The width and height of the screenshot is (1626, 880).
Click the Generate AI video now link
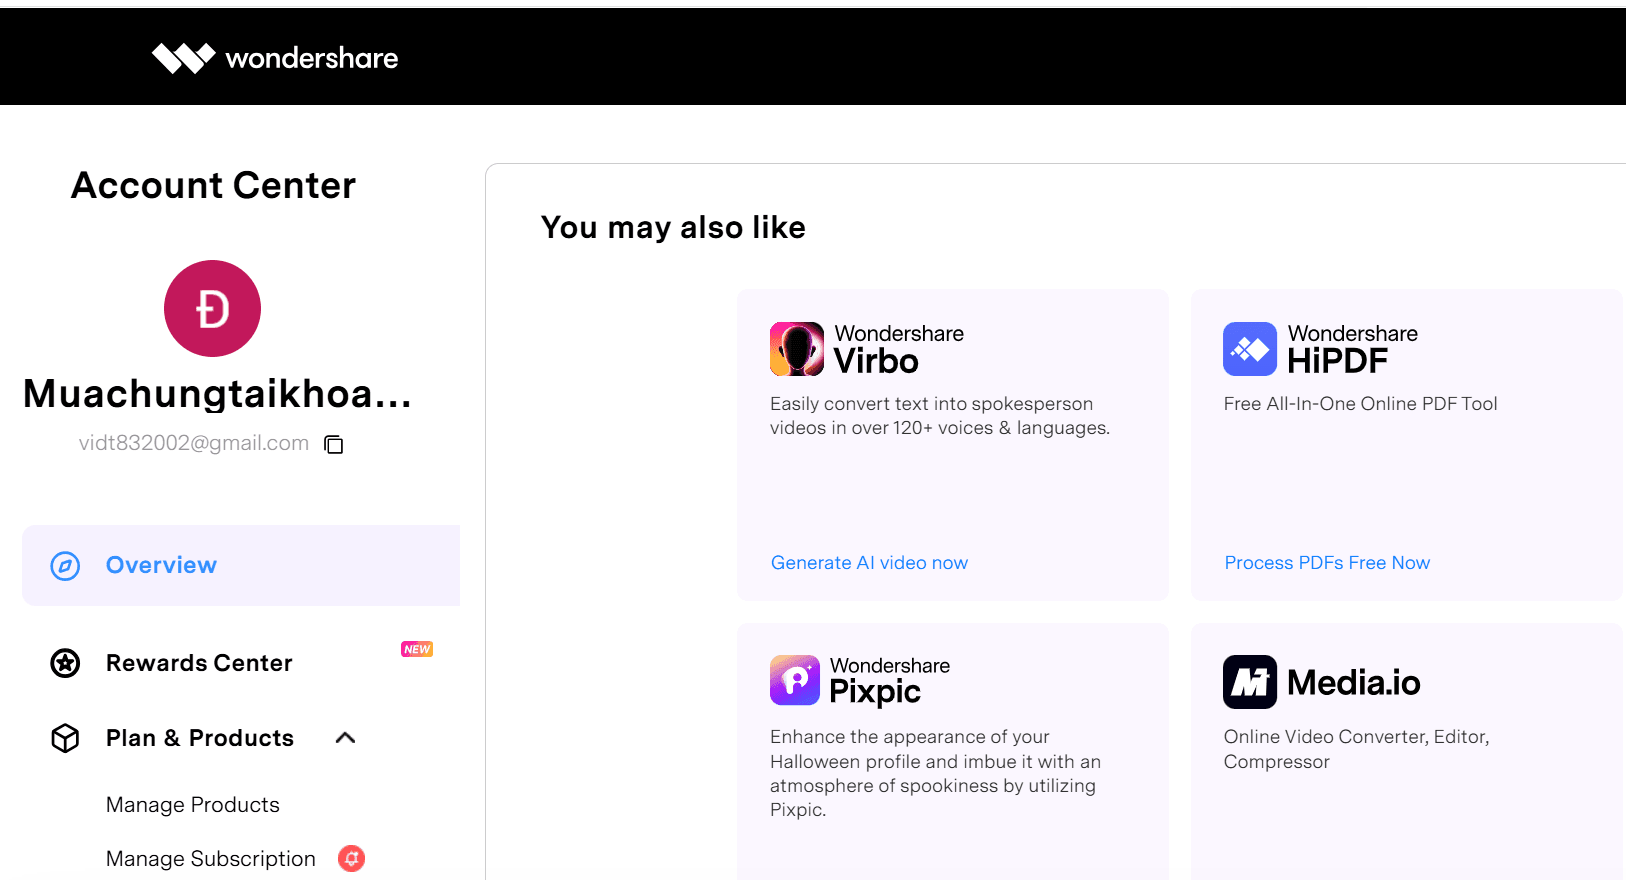tap(869, 563)
